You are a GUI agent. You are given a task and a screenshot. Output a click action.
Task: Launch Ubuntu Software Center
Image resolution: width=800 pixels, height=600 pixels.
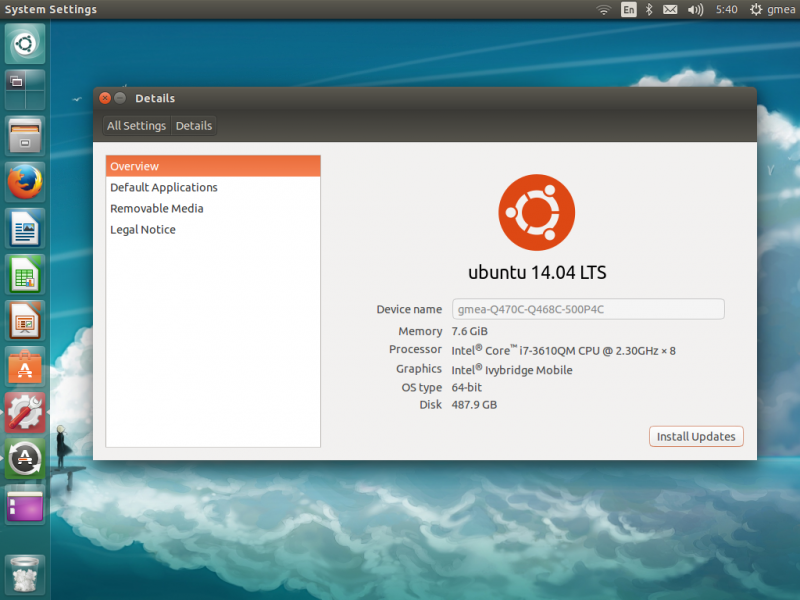[x=25, y=366]
